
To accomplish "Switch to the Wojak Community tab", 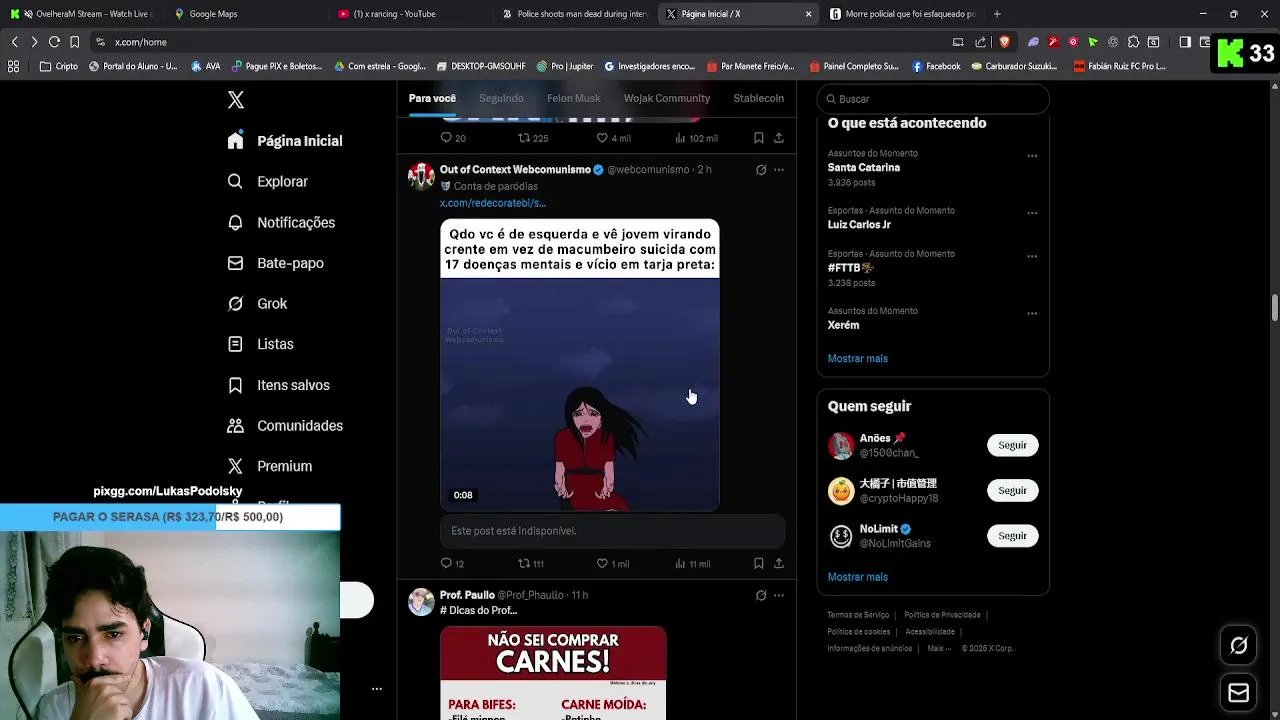I will click(667, 98).
